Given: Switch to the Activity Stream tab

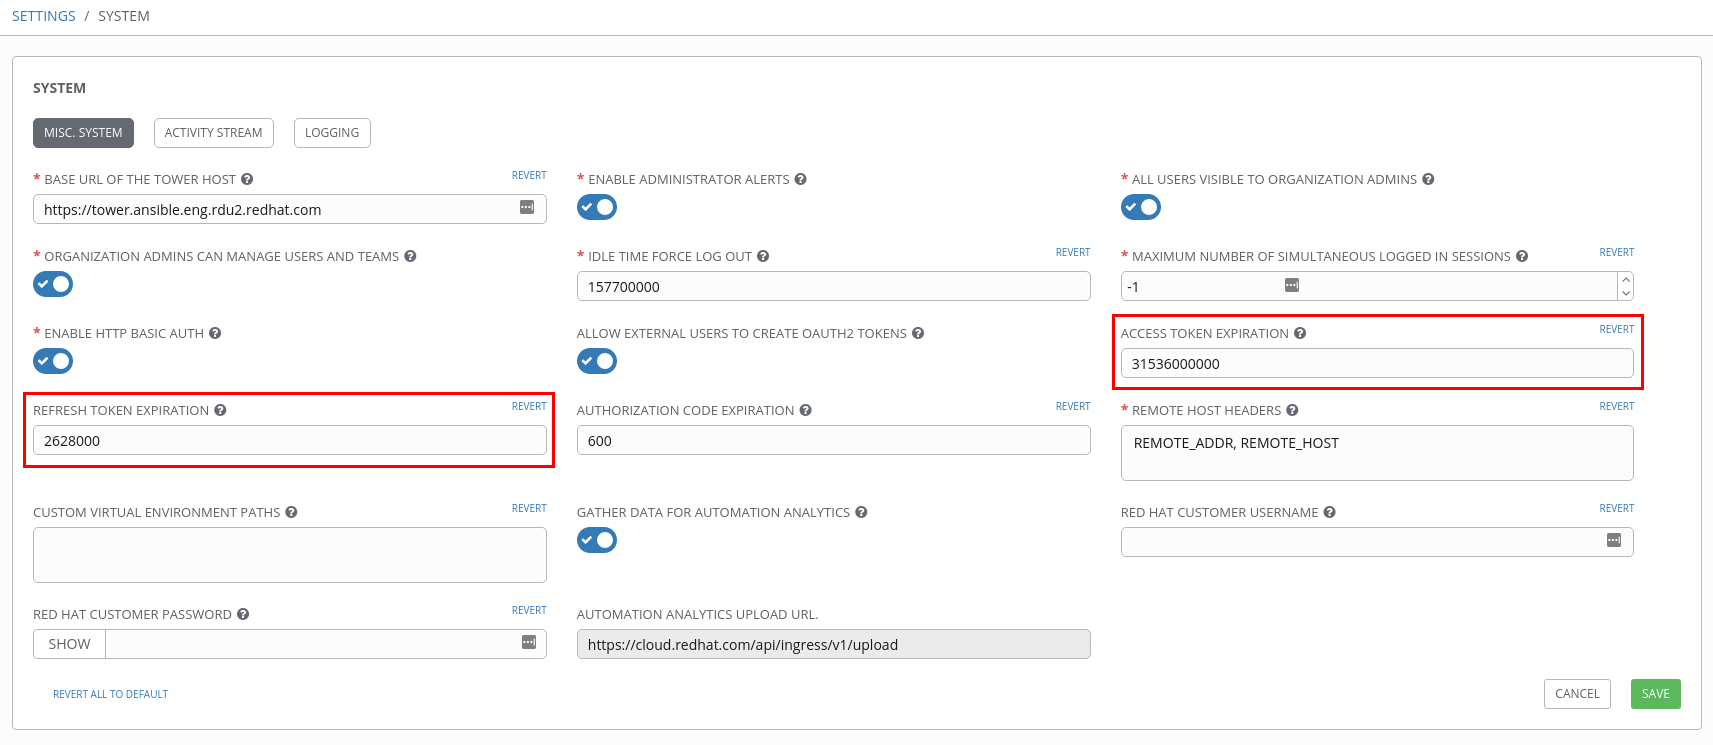Looking at the screenshot, I should [x=214, y=133].
